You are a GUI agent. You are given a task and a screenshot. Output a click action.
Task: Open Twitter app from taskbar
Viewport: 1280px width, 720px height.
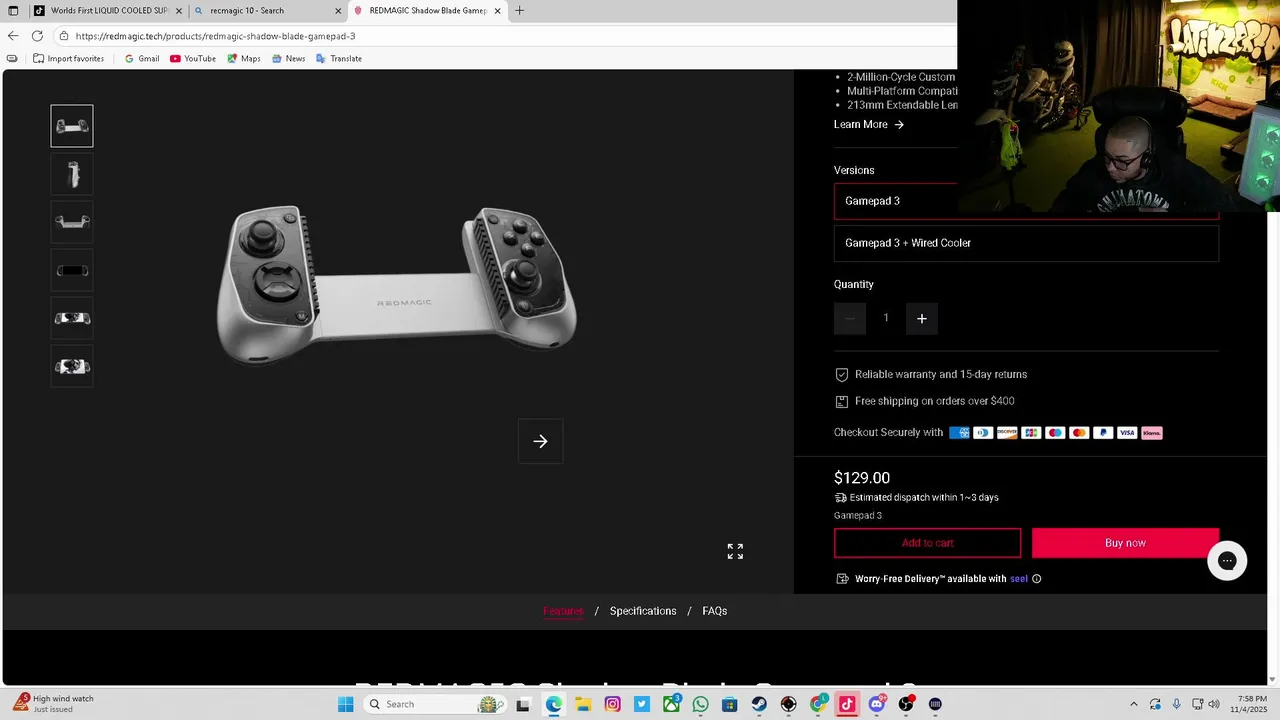tap(641, 704)
